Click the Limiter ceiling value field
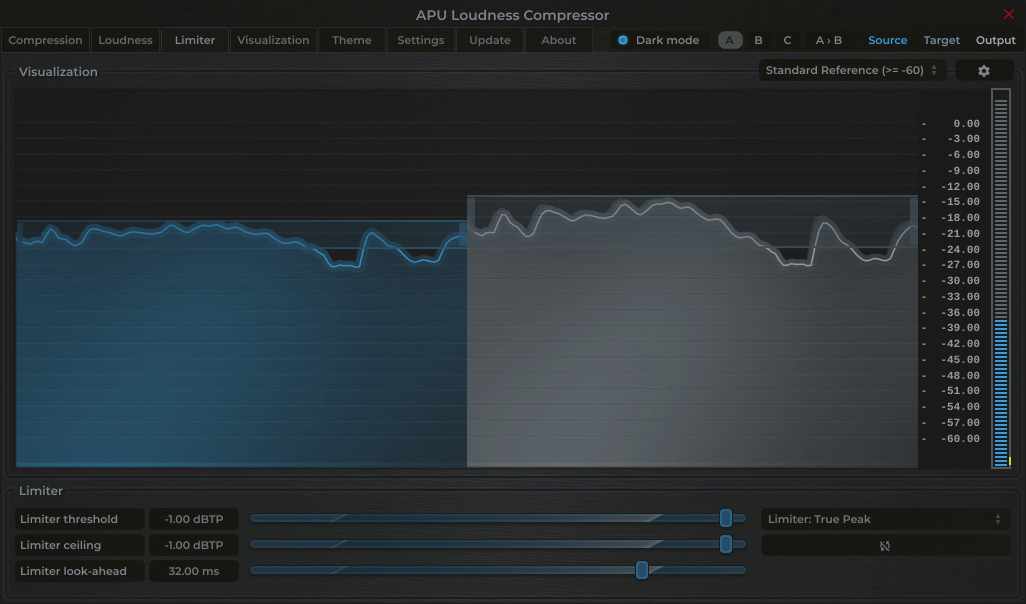 (x=193, y=545)
